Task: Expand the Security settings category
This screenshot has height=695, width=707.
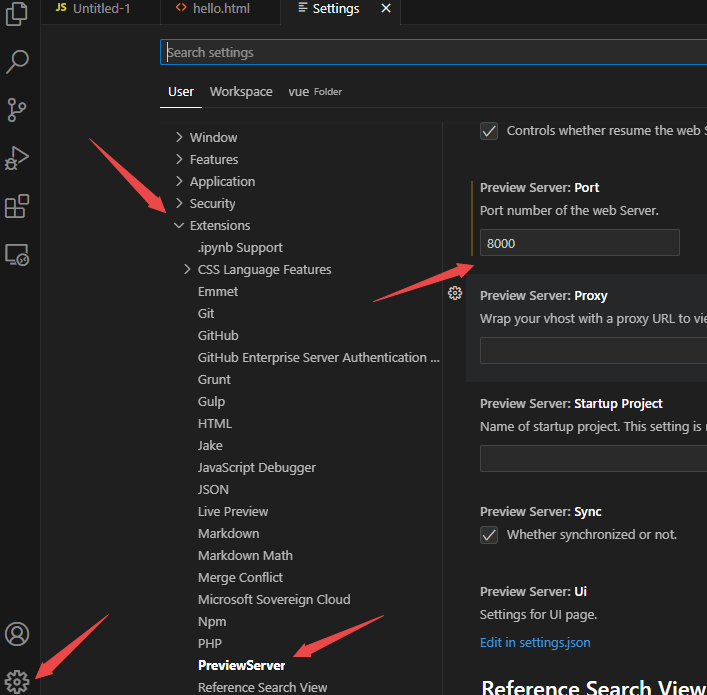Action: 179,203
